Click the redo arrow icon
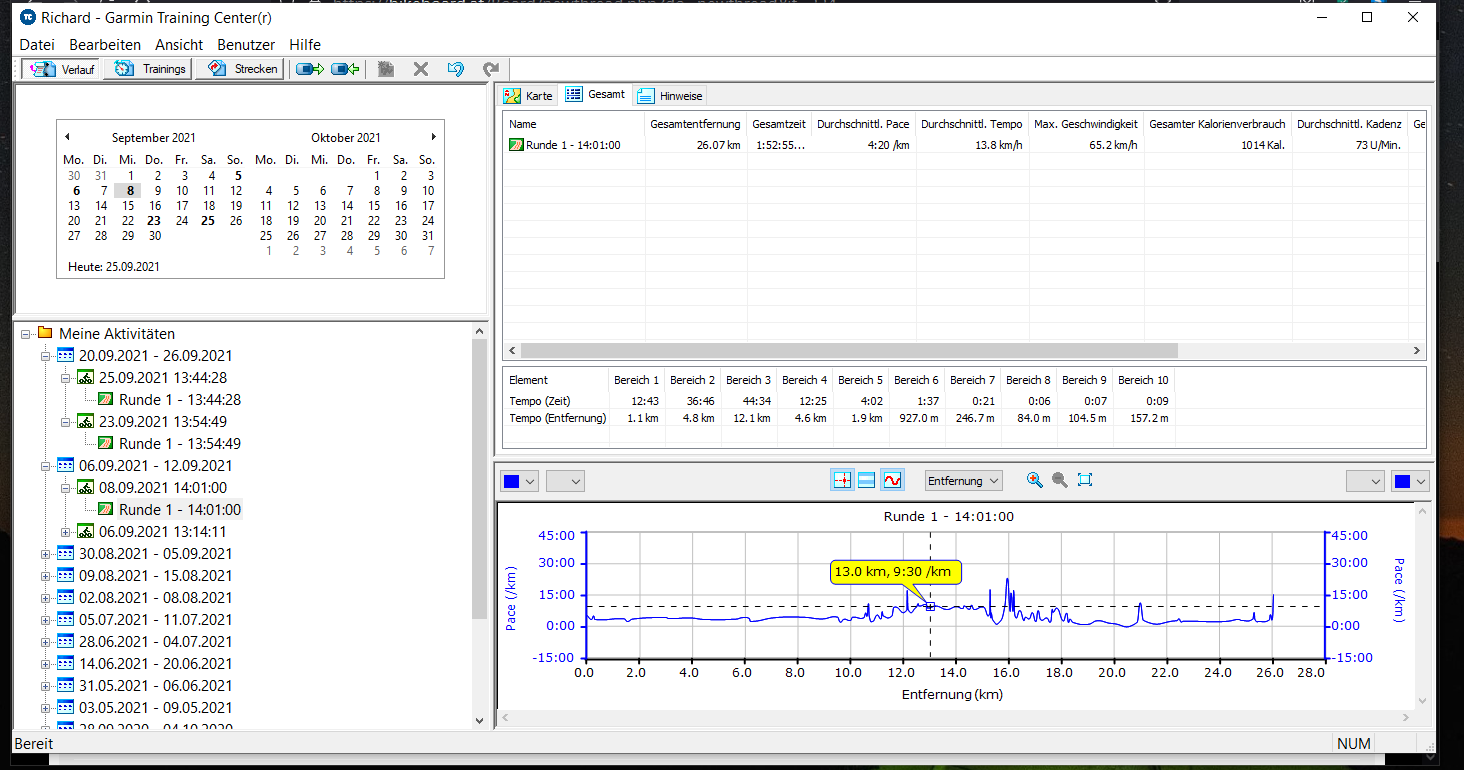This screenshot has width=1464, height=770. click(x=490, y=69)
